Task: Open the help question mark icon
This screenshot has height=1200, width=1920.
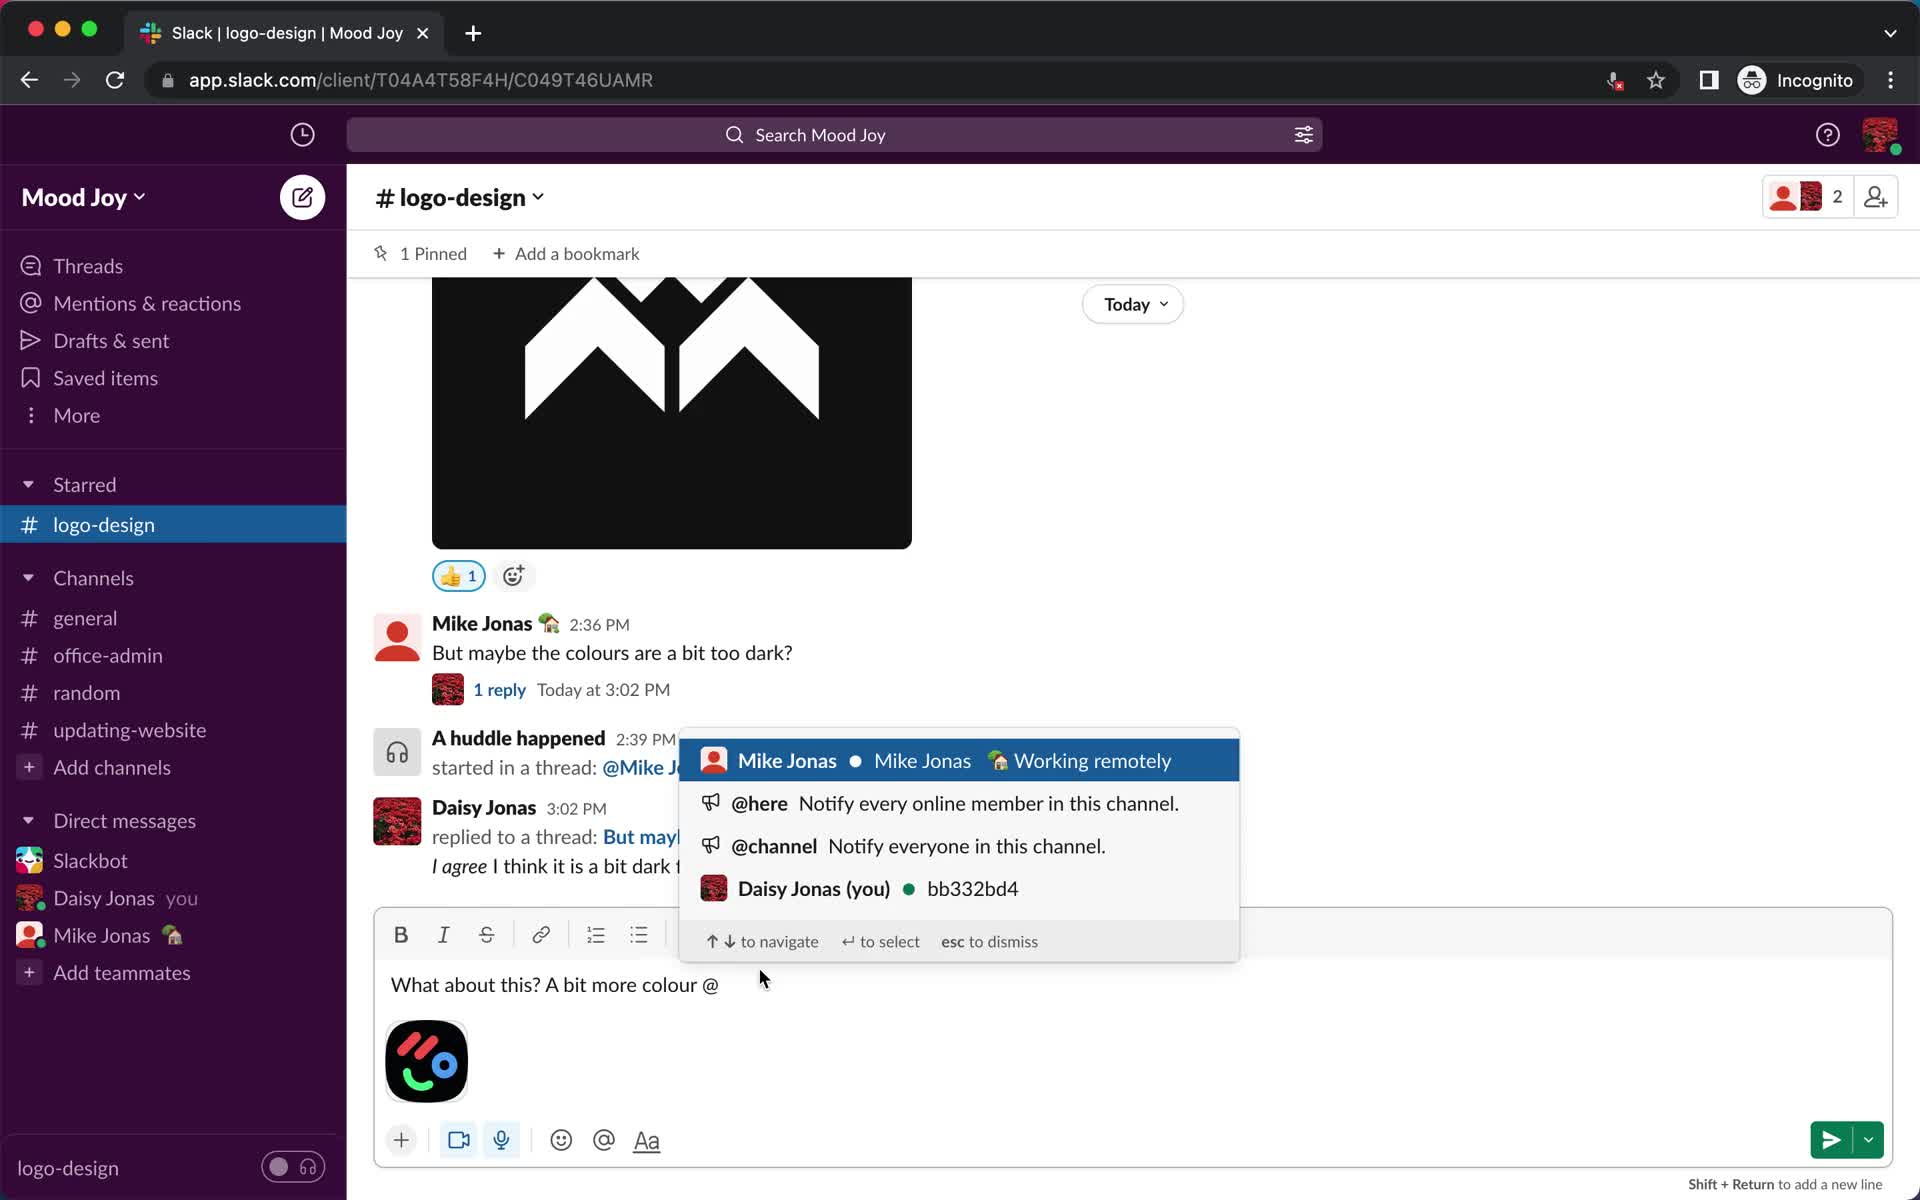Action: coord(1827,135)
